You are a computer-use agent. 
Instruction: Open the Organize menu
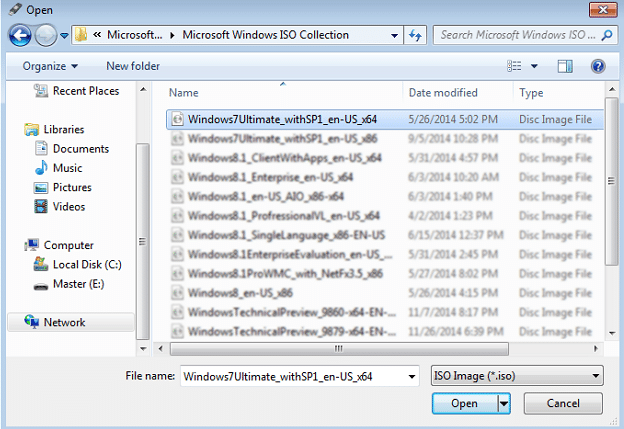point(50,66)
